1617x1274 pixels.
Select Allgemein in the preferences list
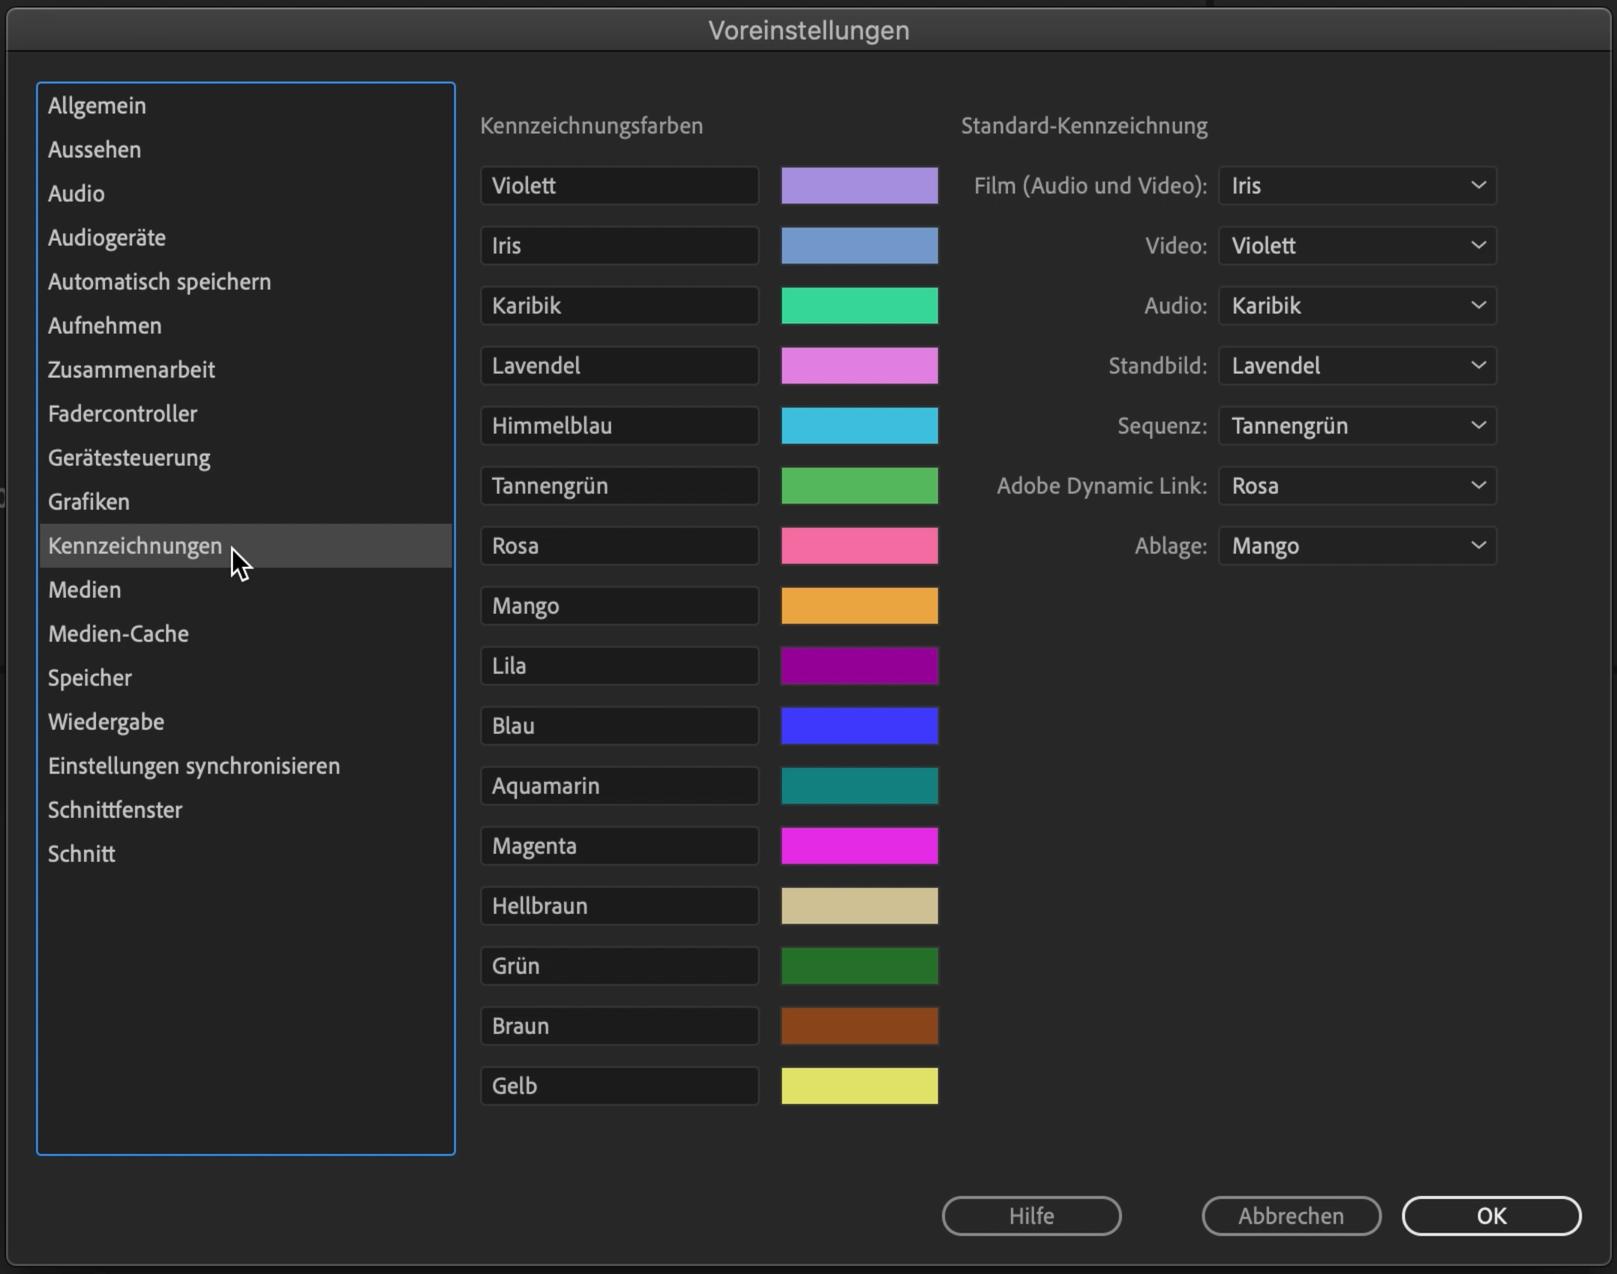(97, 106)
